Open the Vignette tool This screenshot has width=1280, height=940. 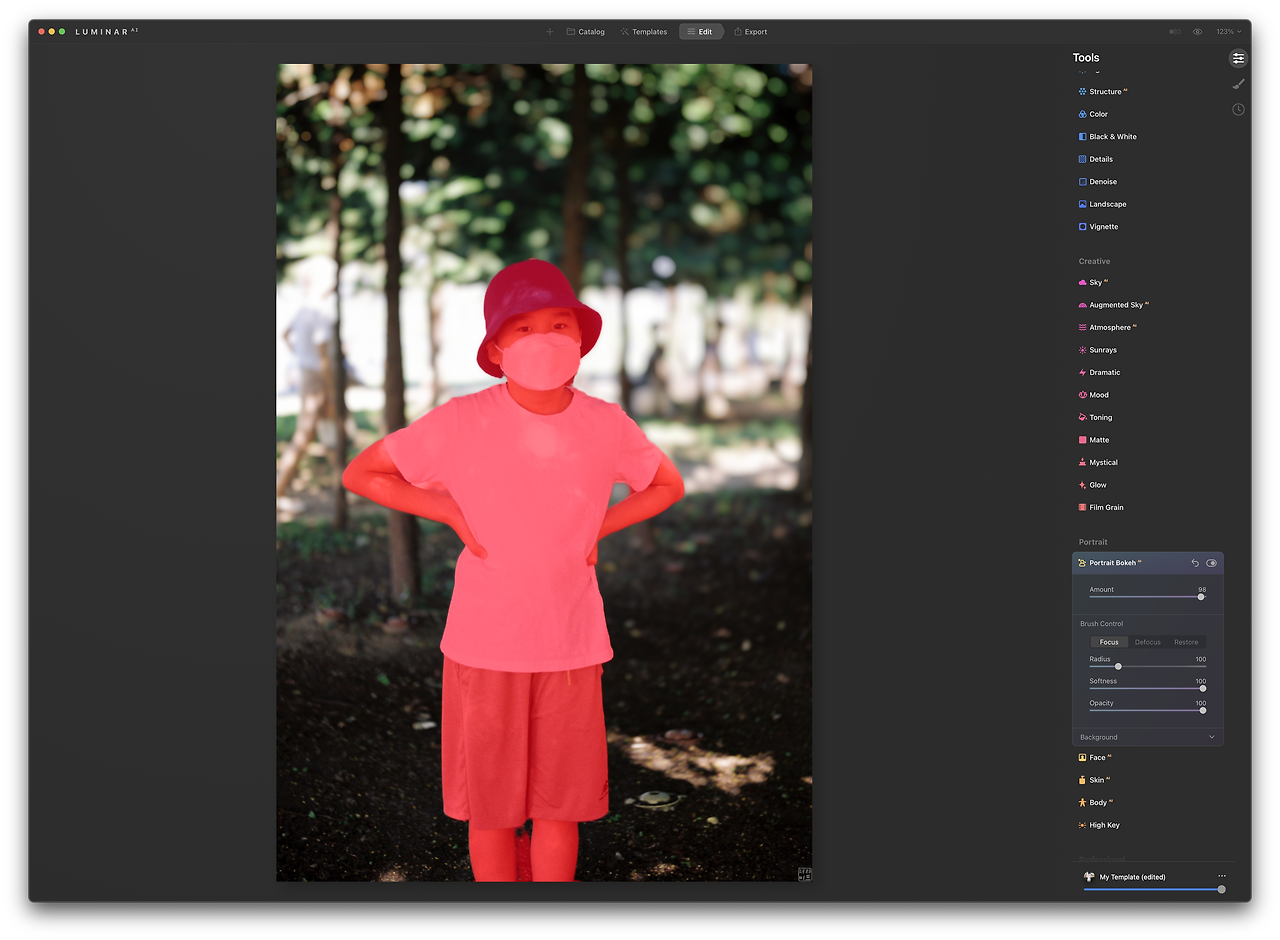point(1098,227)
